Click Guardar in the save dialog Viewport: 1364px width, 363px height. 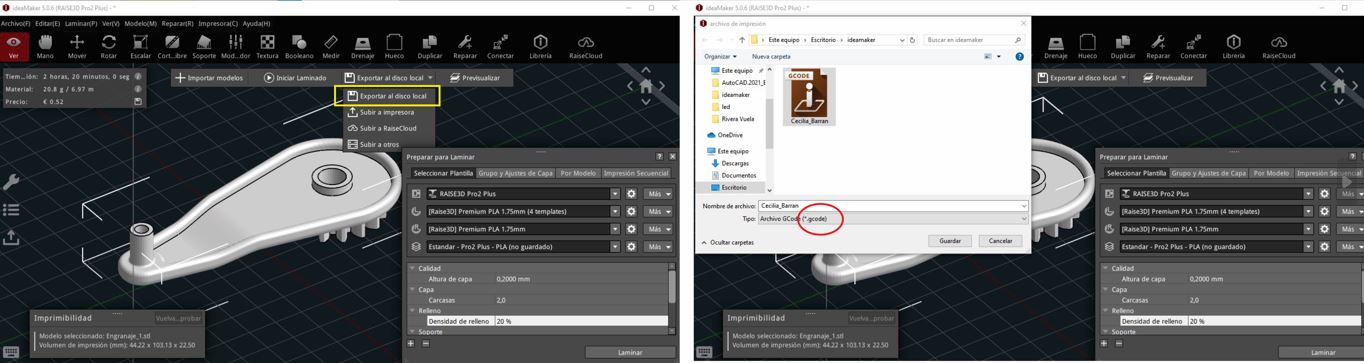pyautogui.click(x=950, y=241)
